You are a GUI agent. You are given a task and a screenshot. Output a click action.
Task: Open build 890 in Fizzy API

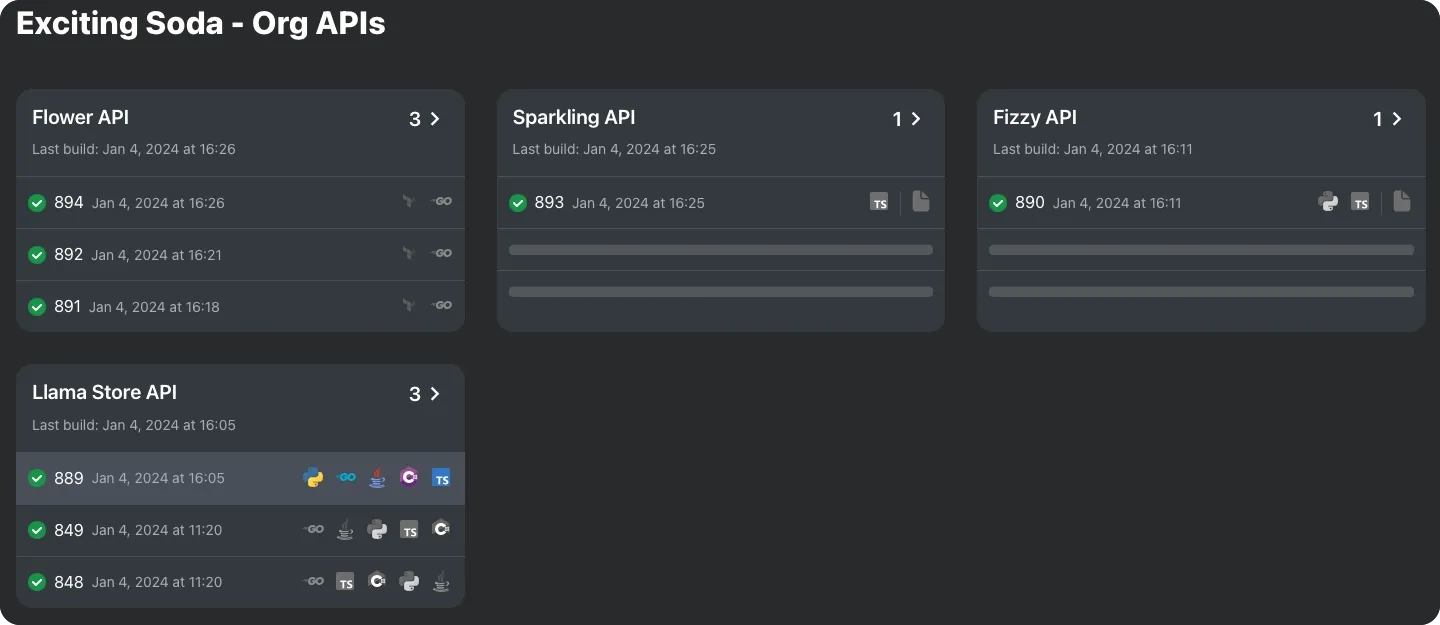click(x=1030, y=202)
